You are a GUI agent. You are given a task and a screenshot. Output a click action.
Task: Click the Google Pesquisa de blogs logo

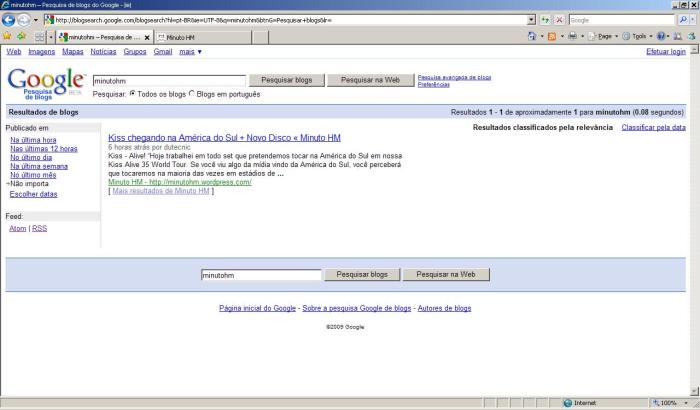[46, 84]
